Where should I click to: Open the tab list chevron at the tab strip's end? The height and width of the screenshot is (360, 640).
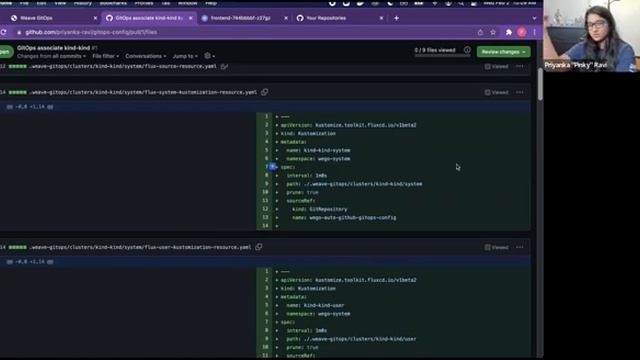click(534, 18)
